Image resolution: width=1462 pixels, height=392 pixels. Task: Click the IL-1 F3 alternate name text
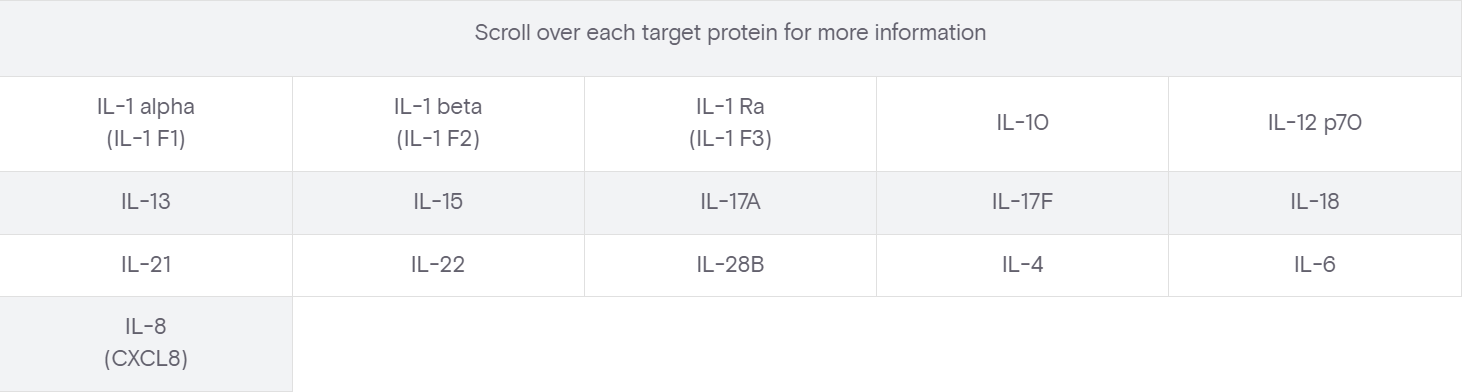730,139
